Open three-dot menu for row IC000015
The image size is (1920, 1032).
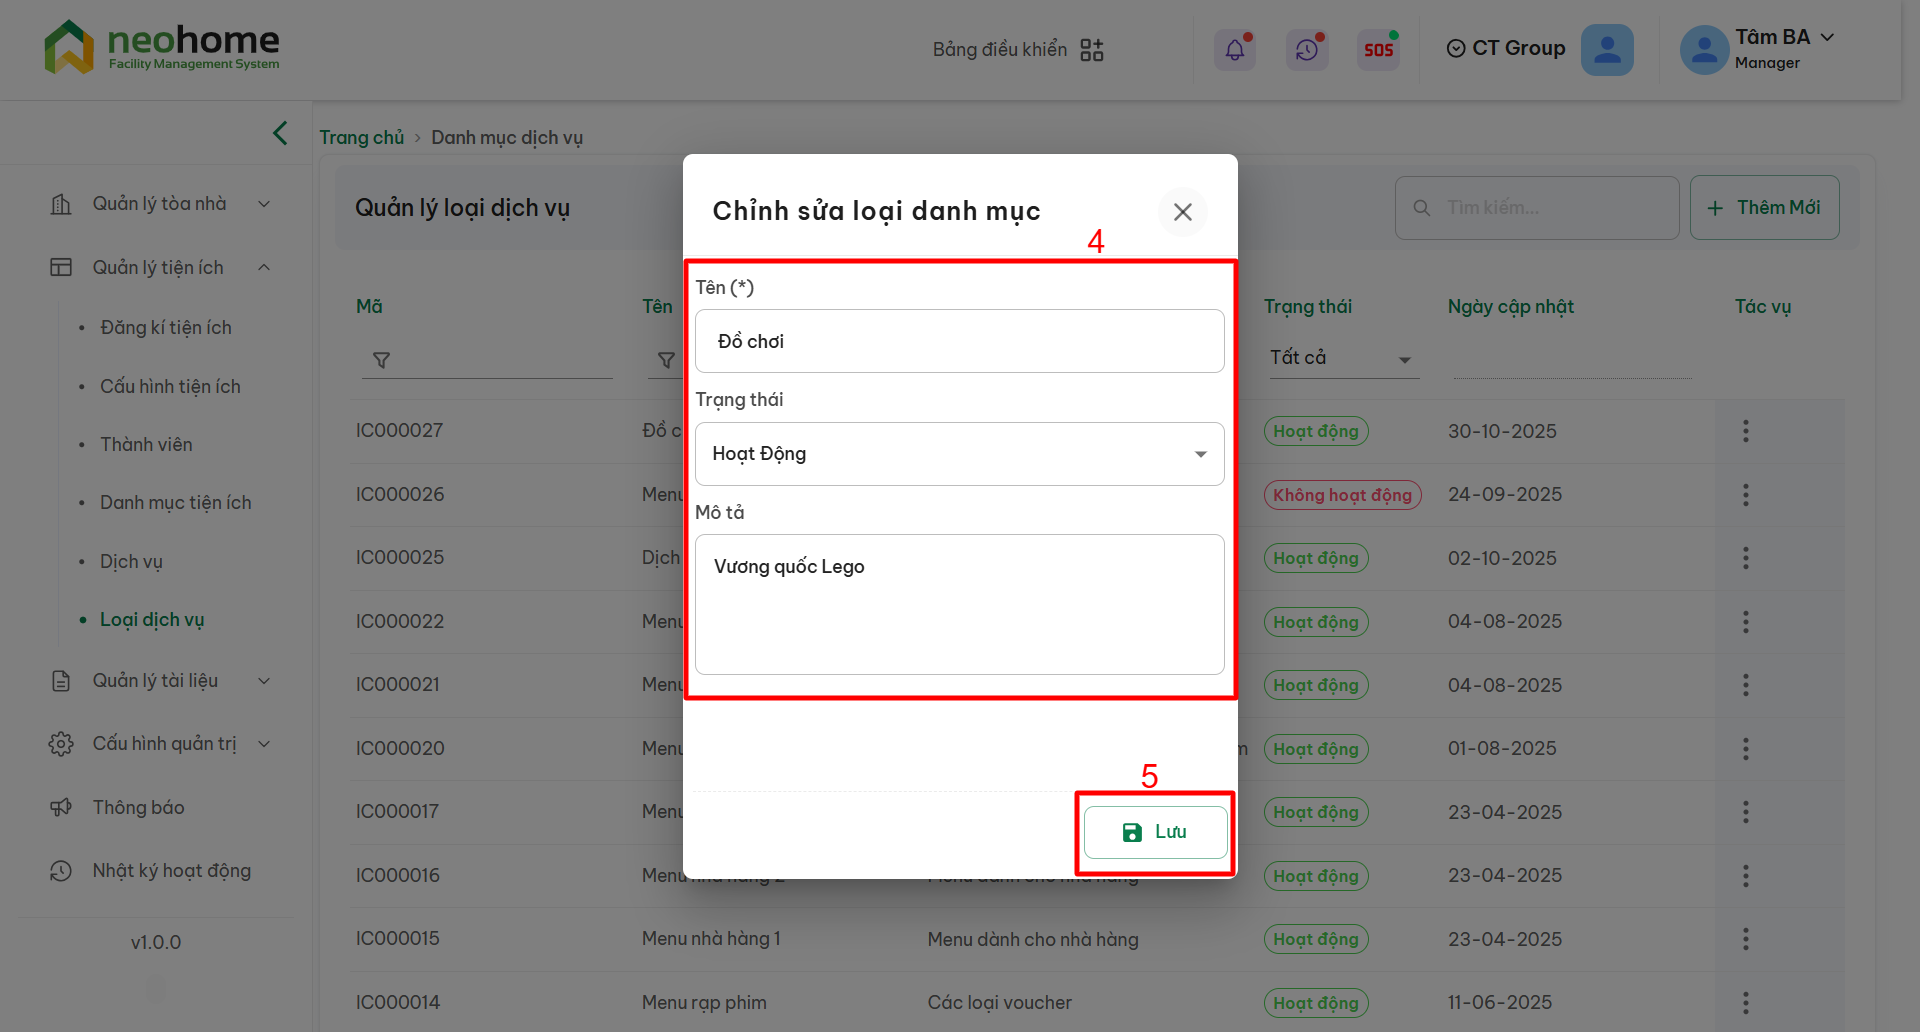coord(1745,939)
